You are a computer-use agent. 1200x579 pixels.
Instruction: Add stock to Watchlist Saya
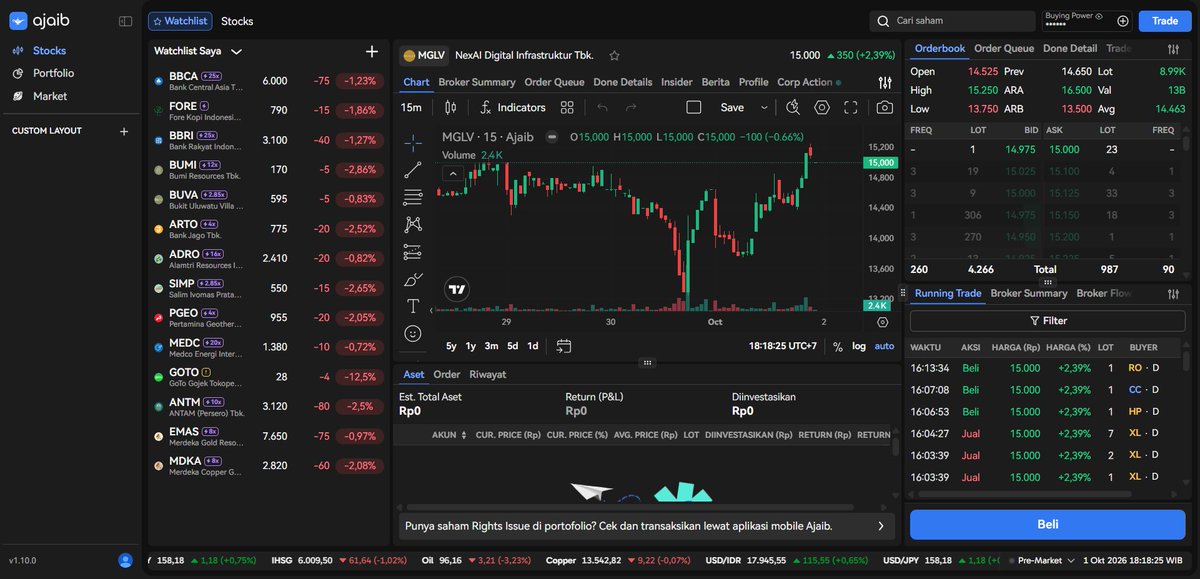(x=372, y=51)
